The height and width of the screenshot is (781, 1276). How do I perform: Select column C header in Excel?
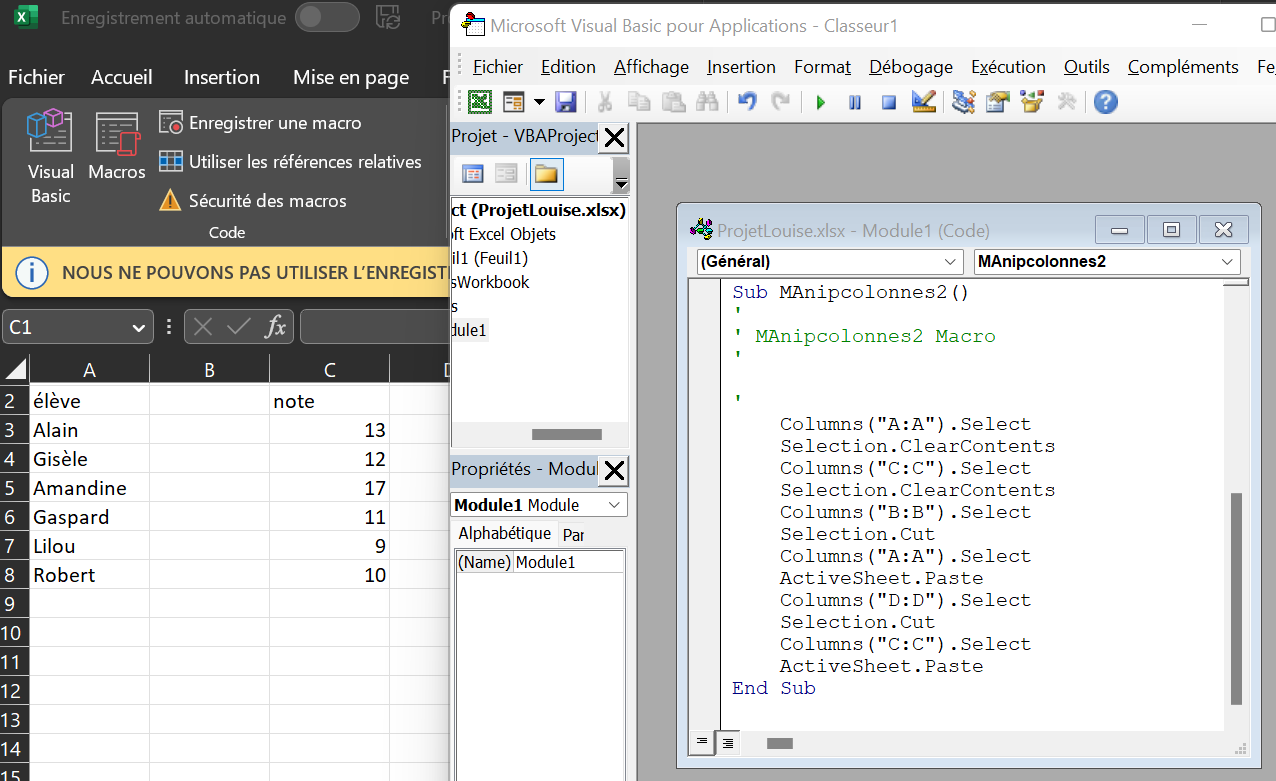coord(329,370)
